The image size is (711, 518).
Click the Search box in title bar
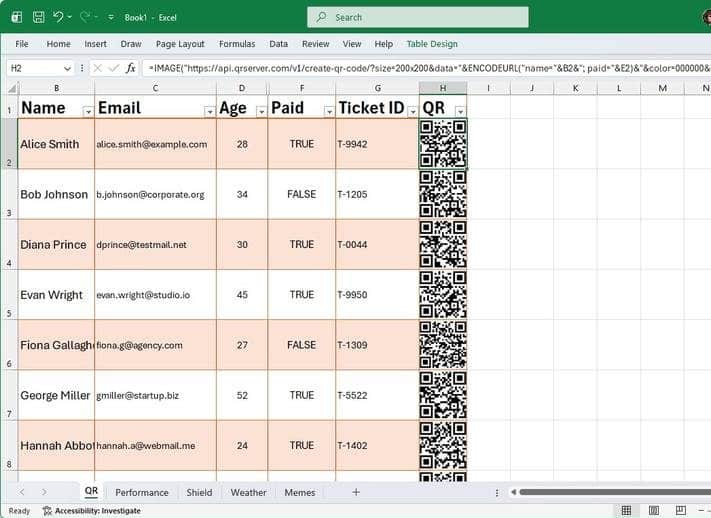tap(418, 17)
